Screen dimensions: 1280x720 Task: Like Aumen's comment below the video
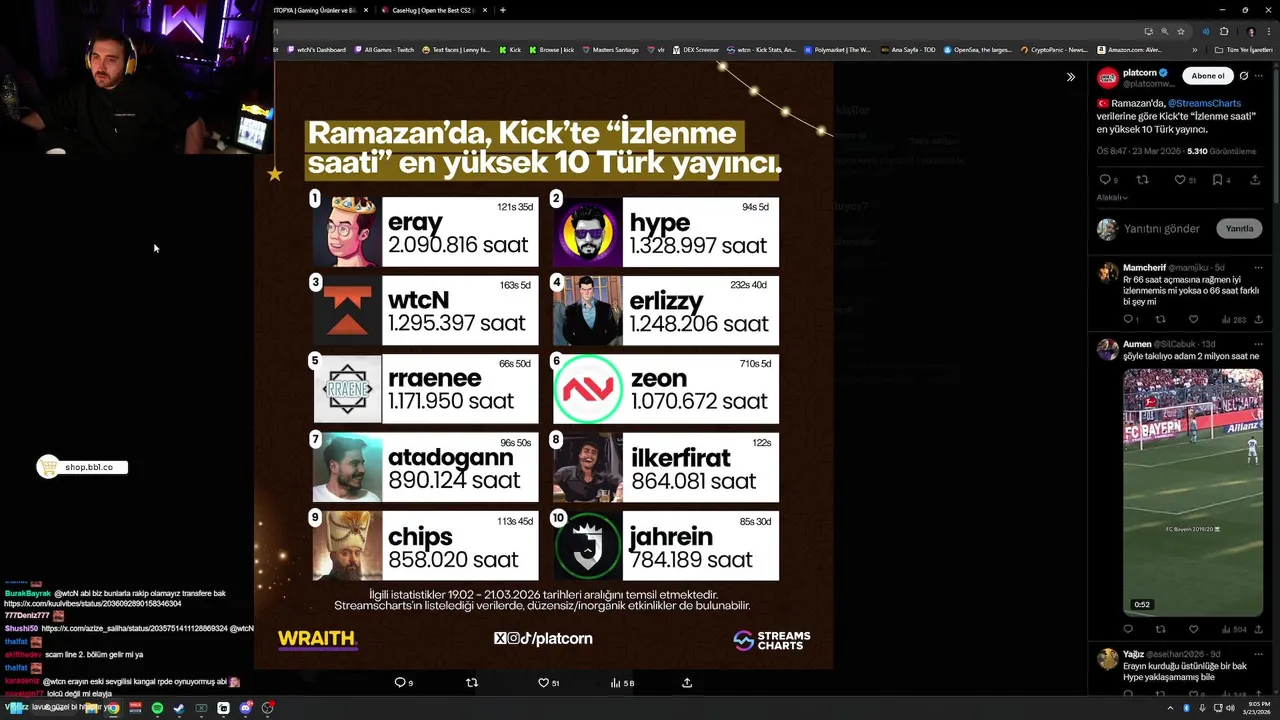tap(1193, 629)
